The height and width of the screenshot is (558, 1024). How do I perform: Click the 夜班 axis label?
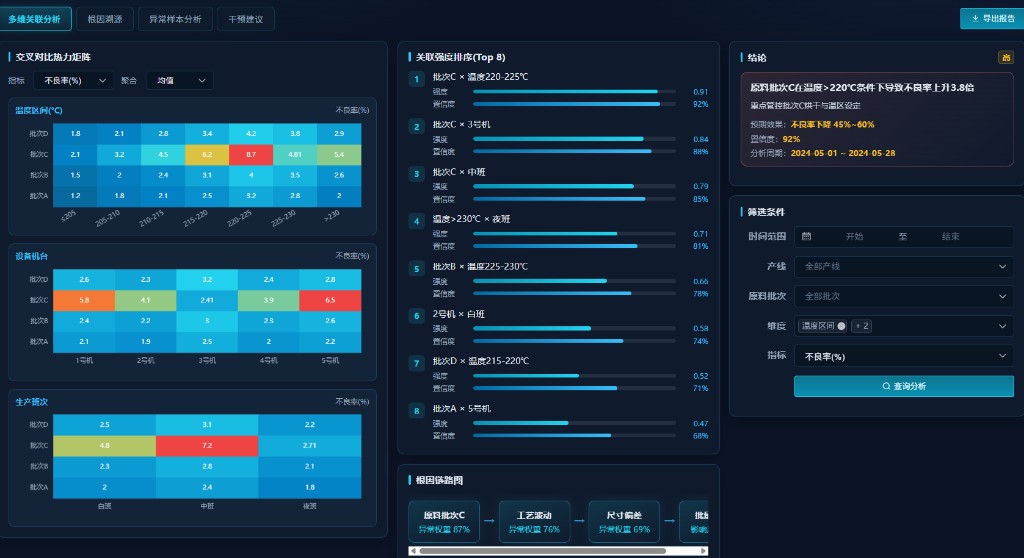pos(310,506)
